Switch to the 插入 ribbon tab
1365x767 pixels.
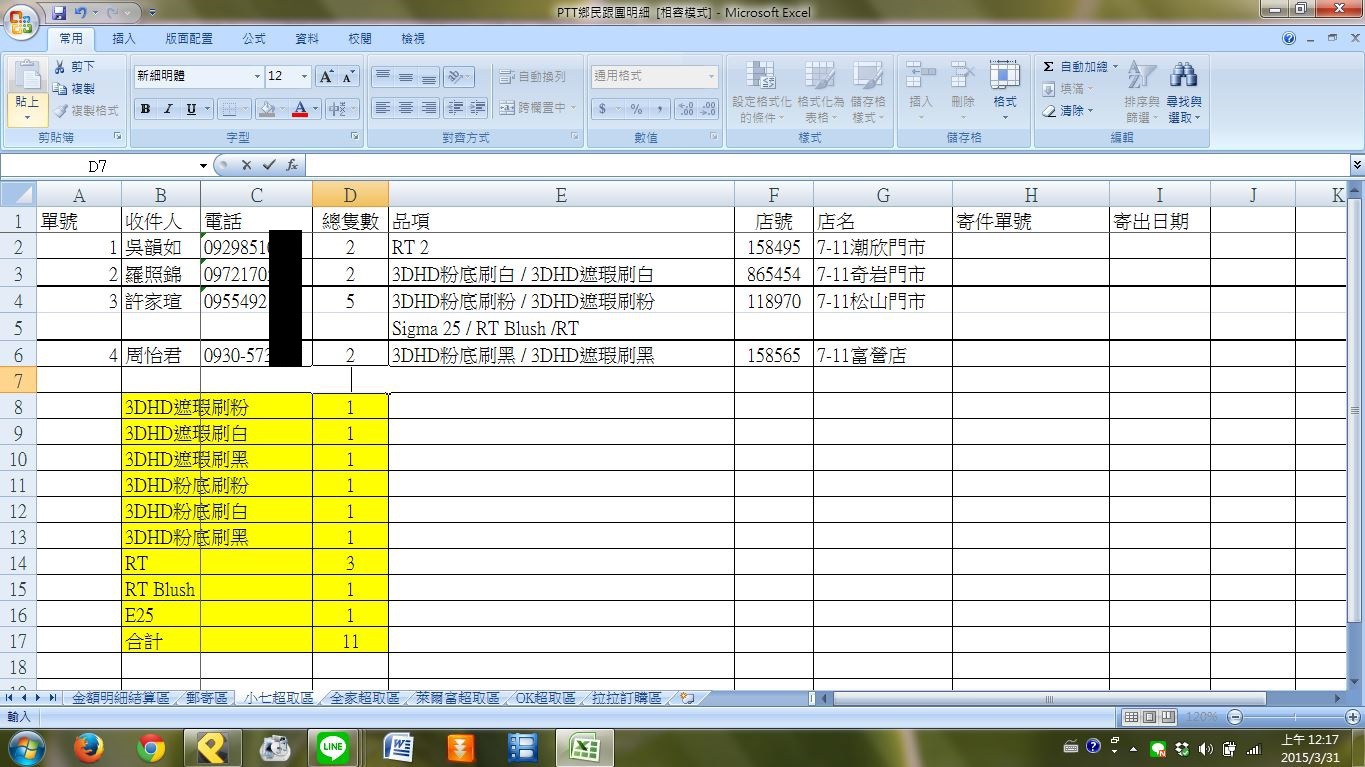(x=124, y=39)
